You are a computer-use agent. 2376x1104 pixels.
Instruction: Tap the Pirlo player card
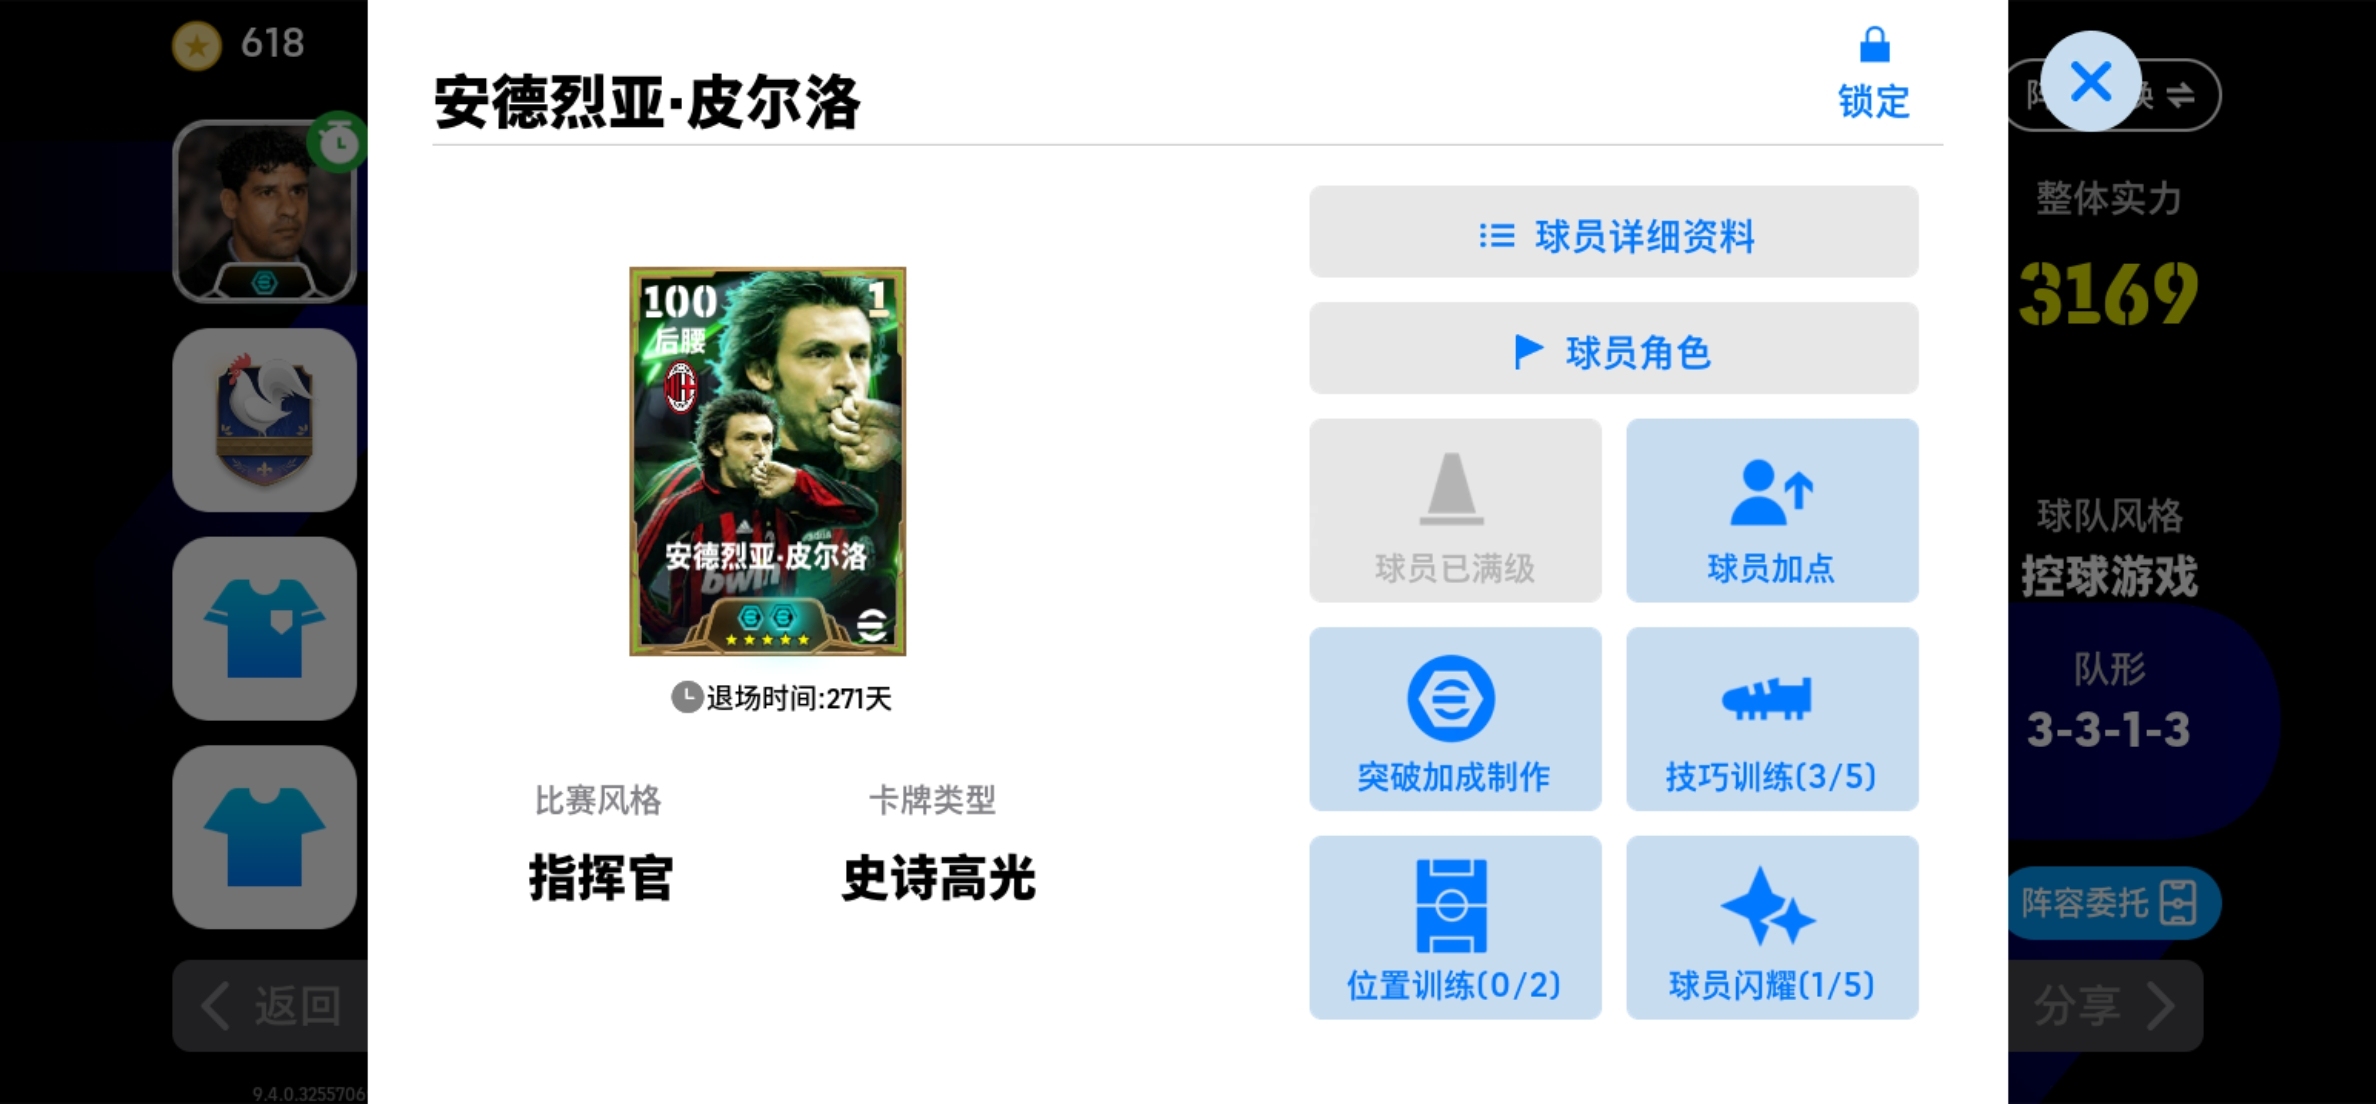pos(768,461)
